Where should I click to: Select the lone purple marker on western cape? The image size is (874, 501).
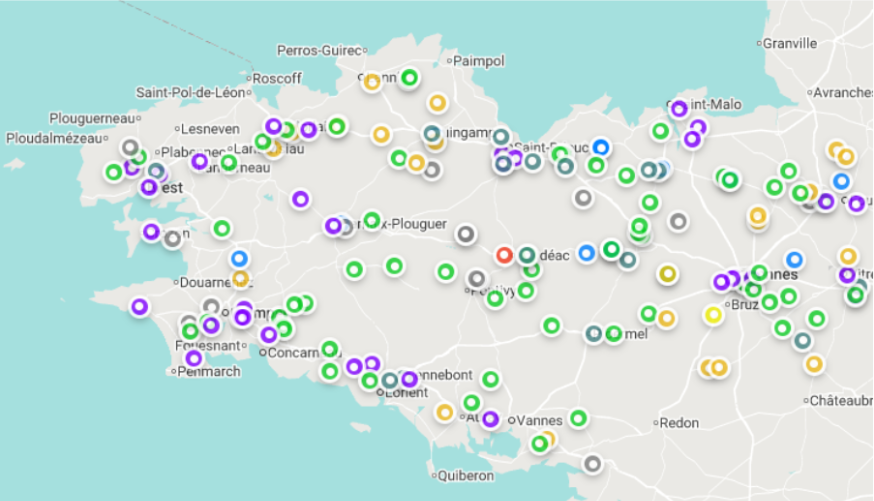coord(140,307)
